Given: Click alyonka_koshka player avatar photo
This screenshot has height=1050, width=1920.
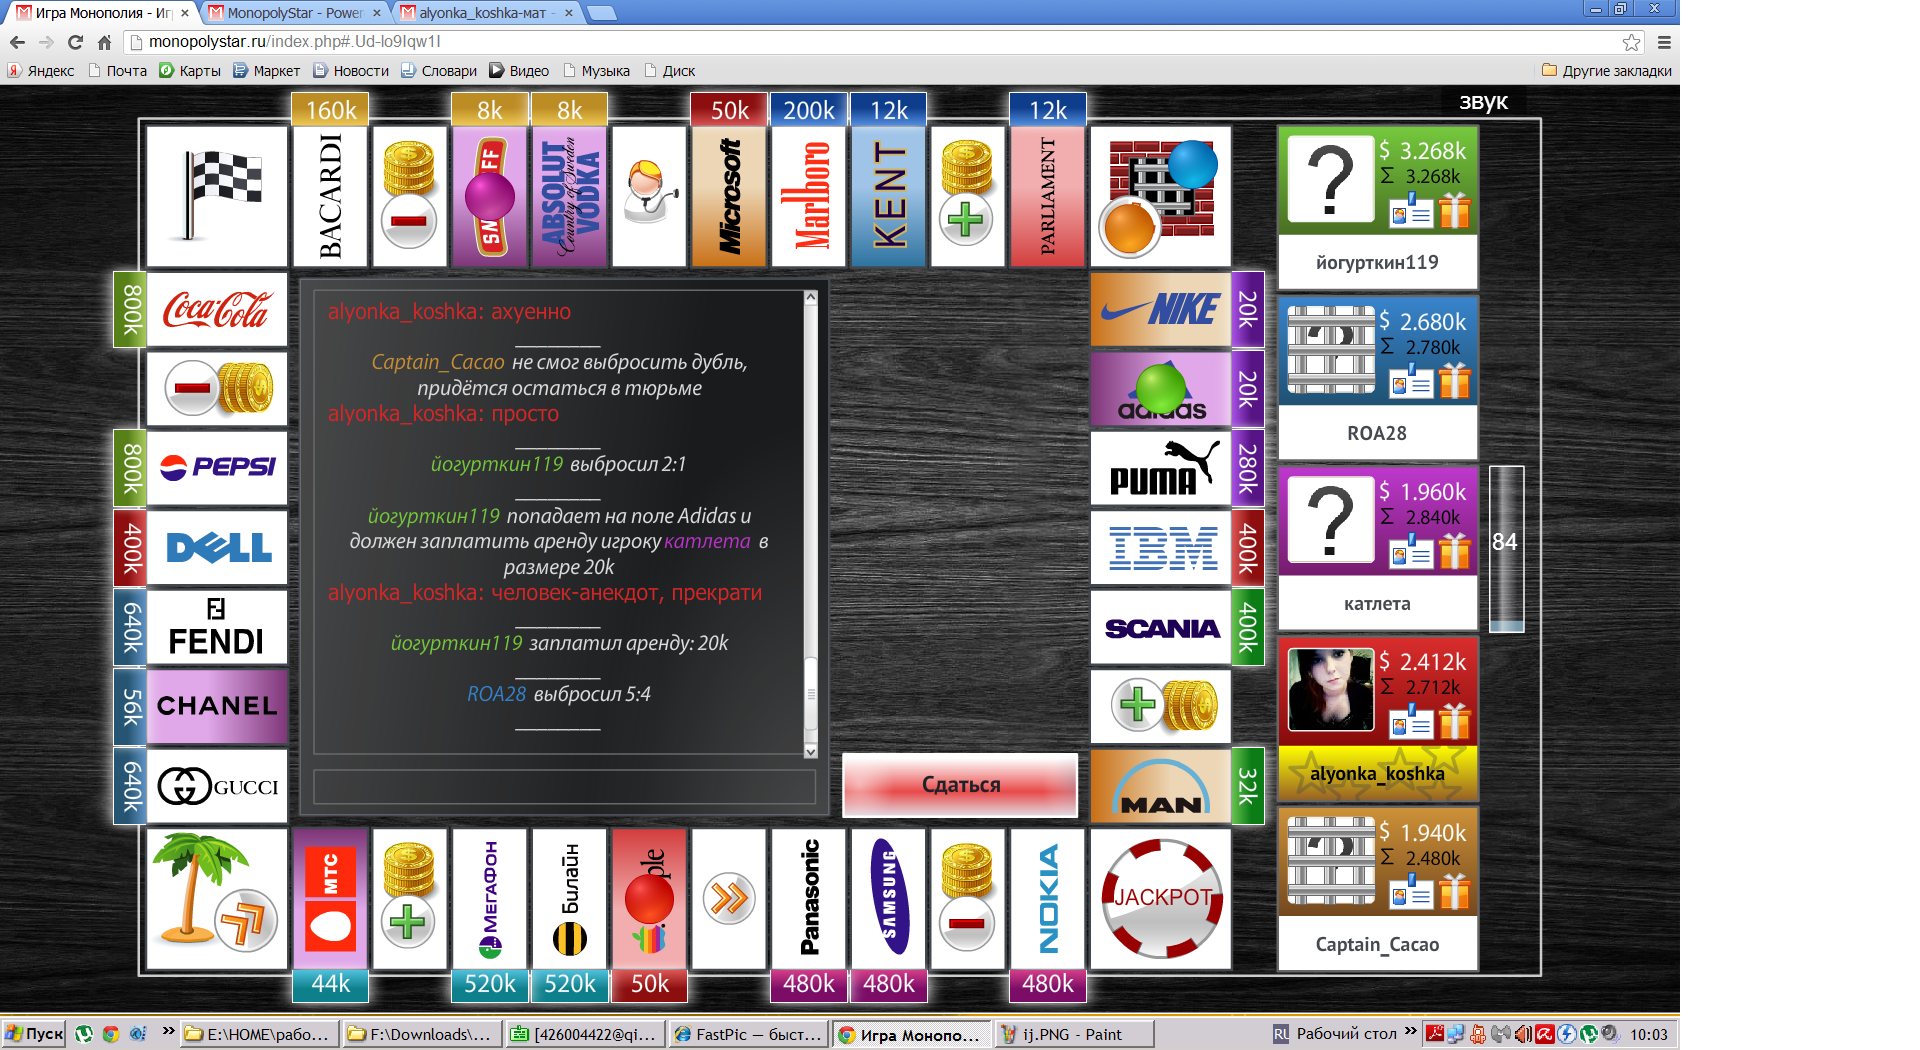Looking at the screenshot, I should coord(1331,689).
